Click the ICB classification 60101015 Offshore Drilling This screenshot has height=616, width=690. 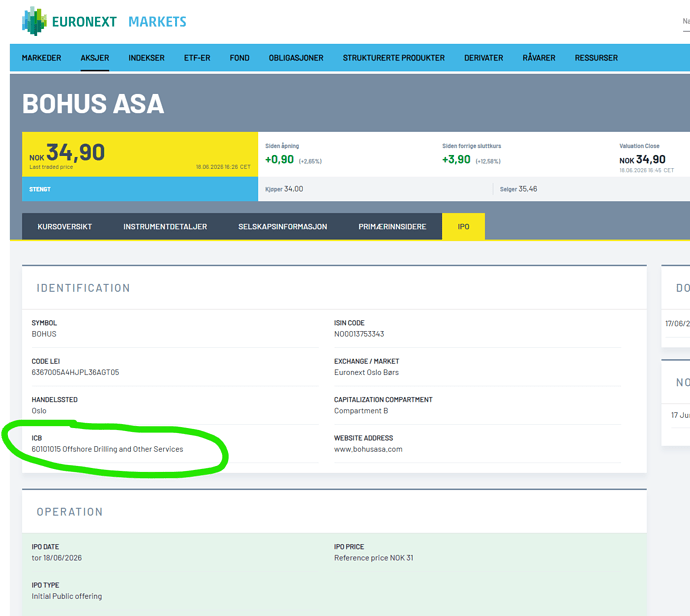(x=107, y=449)
